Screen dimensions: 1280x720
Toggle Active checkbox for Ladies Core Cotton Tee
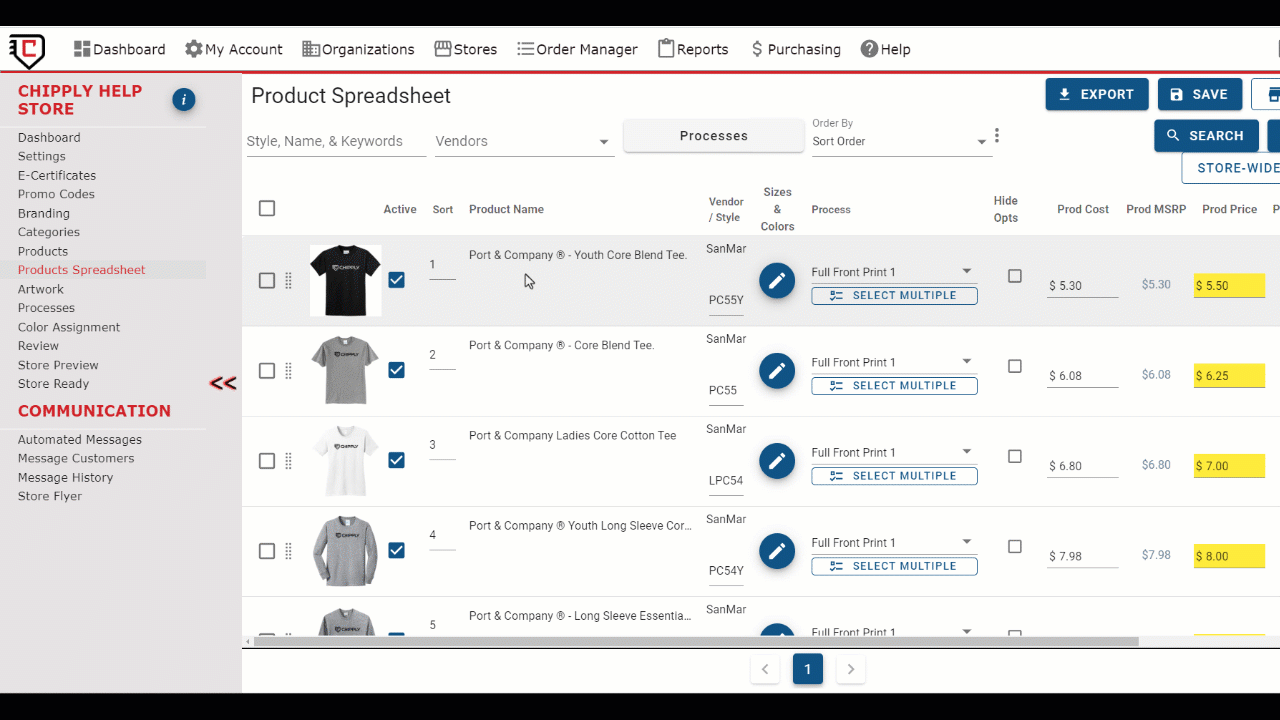397,460
